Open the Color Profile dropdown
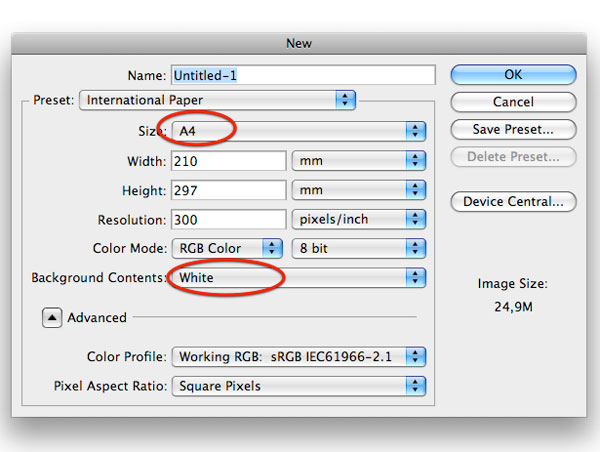Image resolution: width=600 pixels, height=452 pixels. tap(298, 356)
